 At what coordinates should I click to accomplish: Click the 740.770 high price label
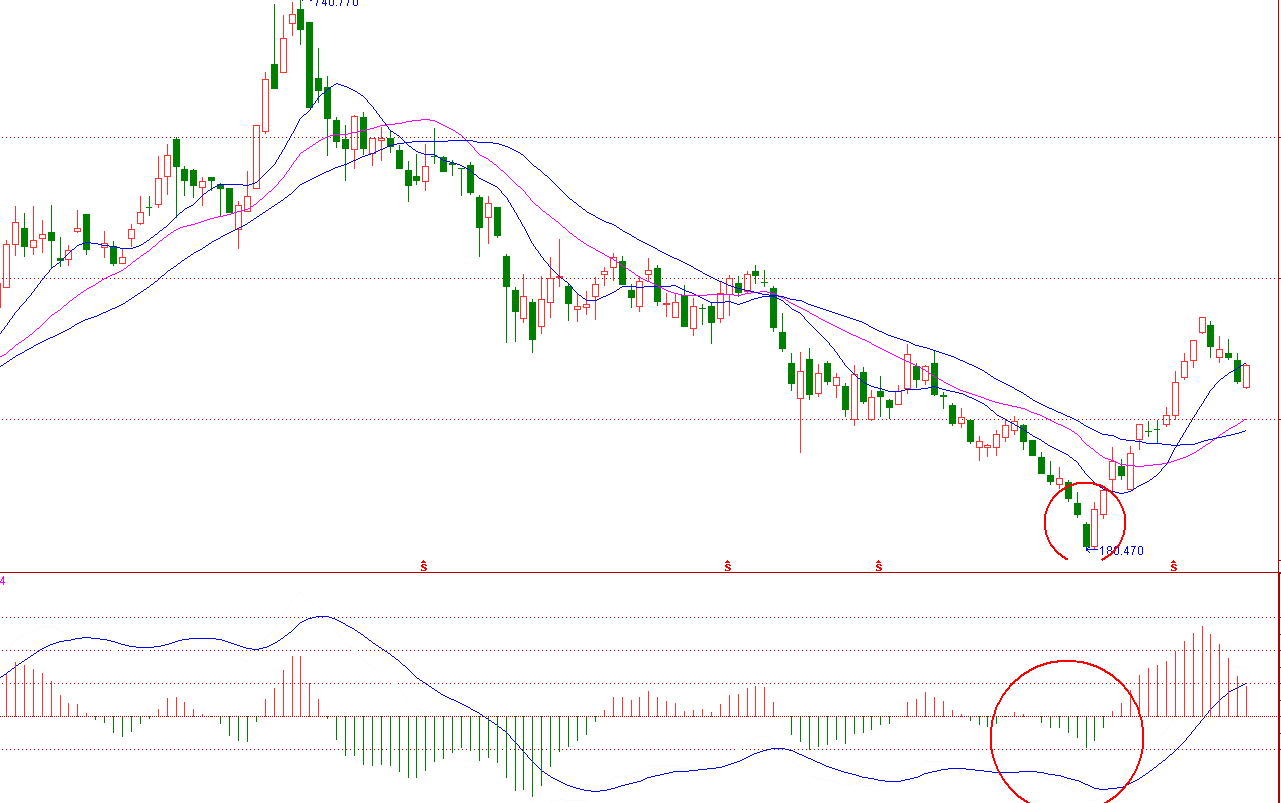(x=336, y=3)
